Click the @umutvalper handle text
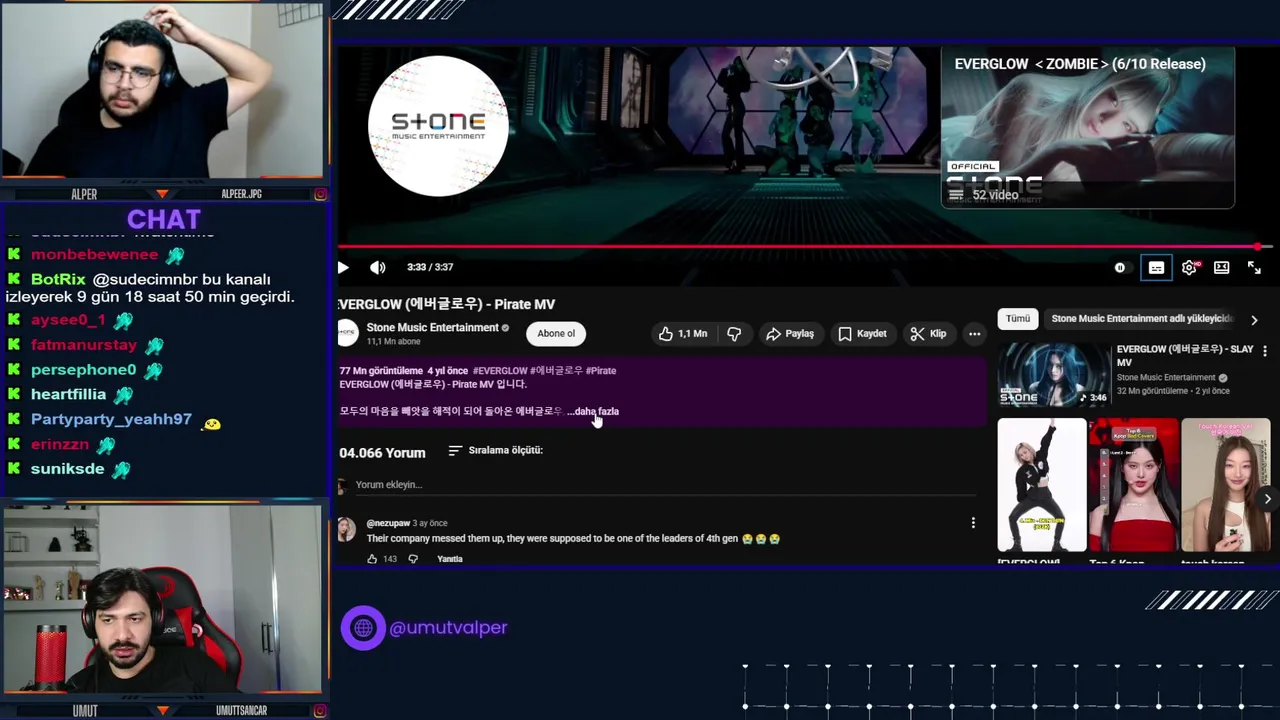 tap(448, 628)
